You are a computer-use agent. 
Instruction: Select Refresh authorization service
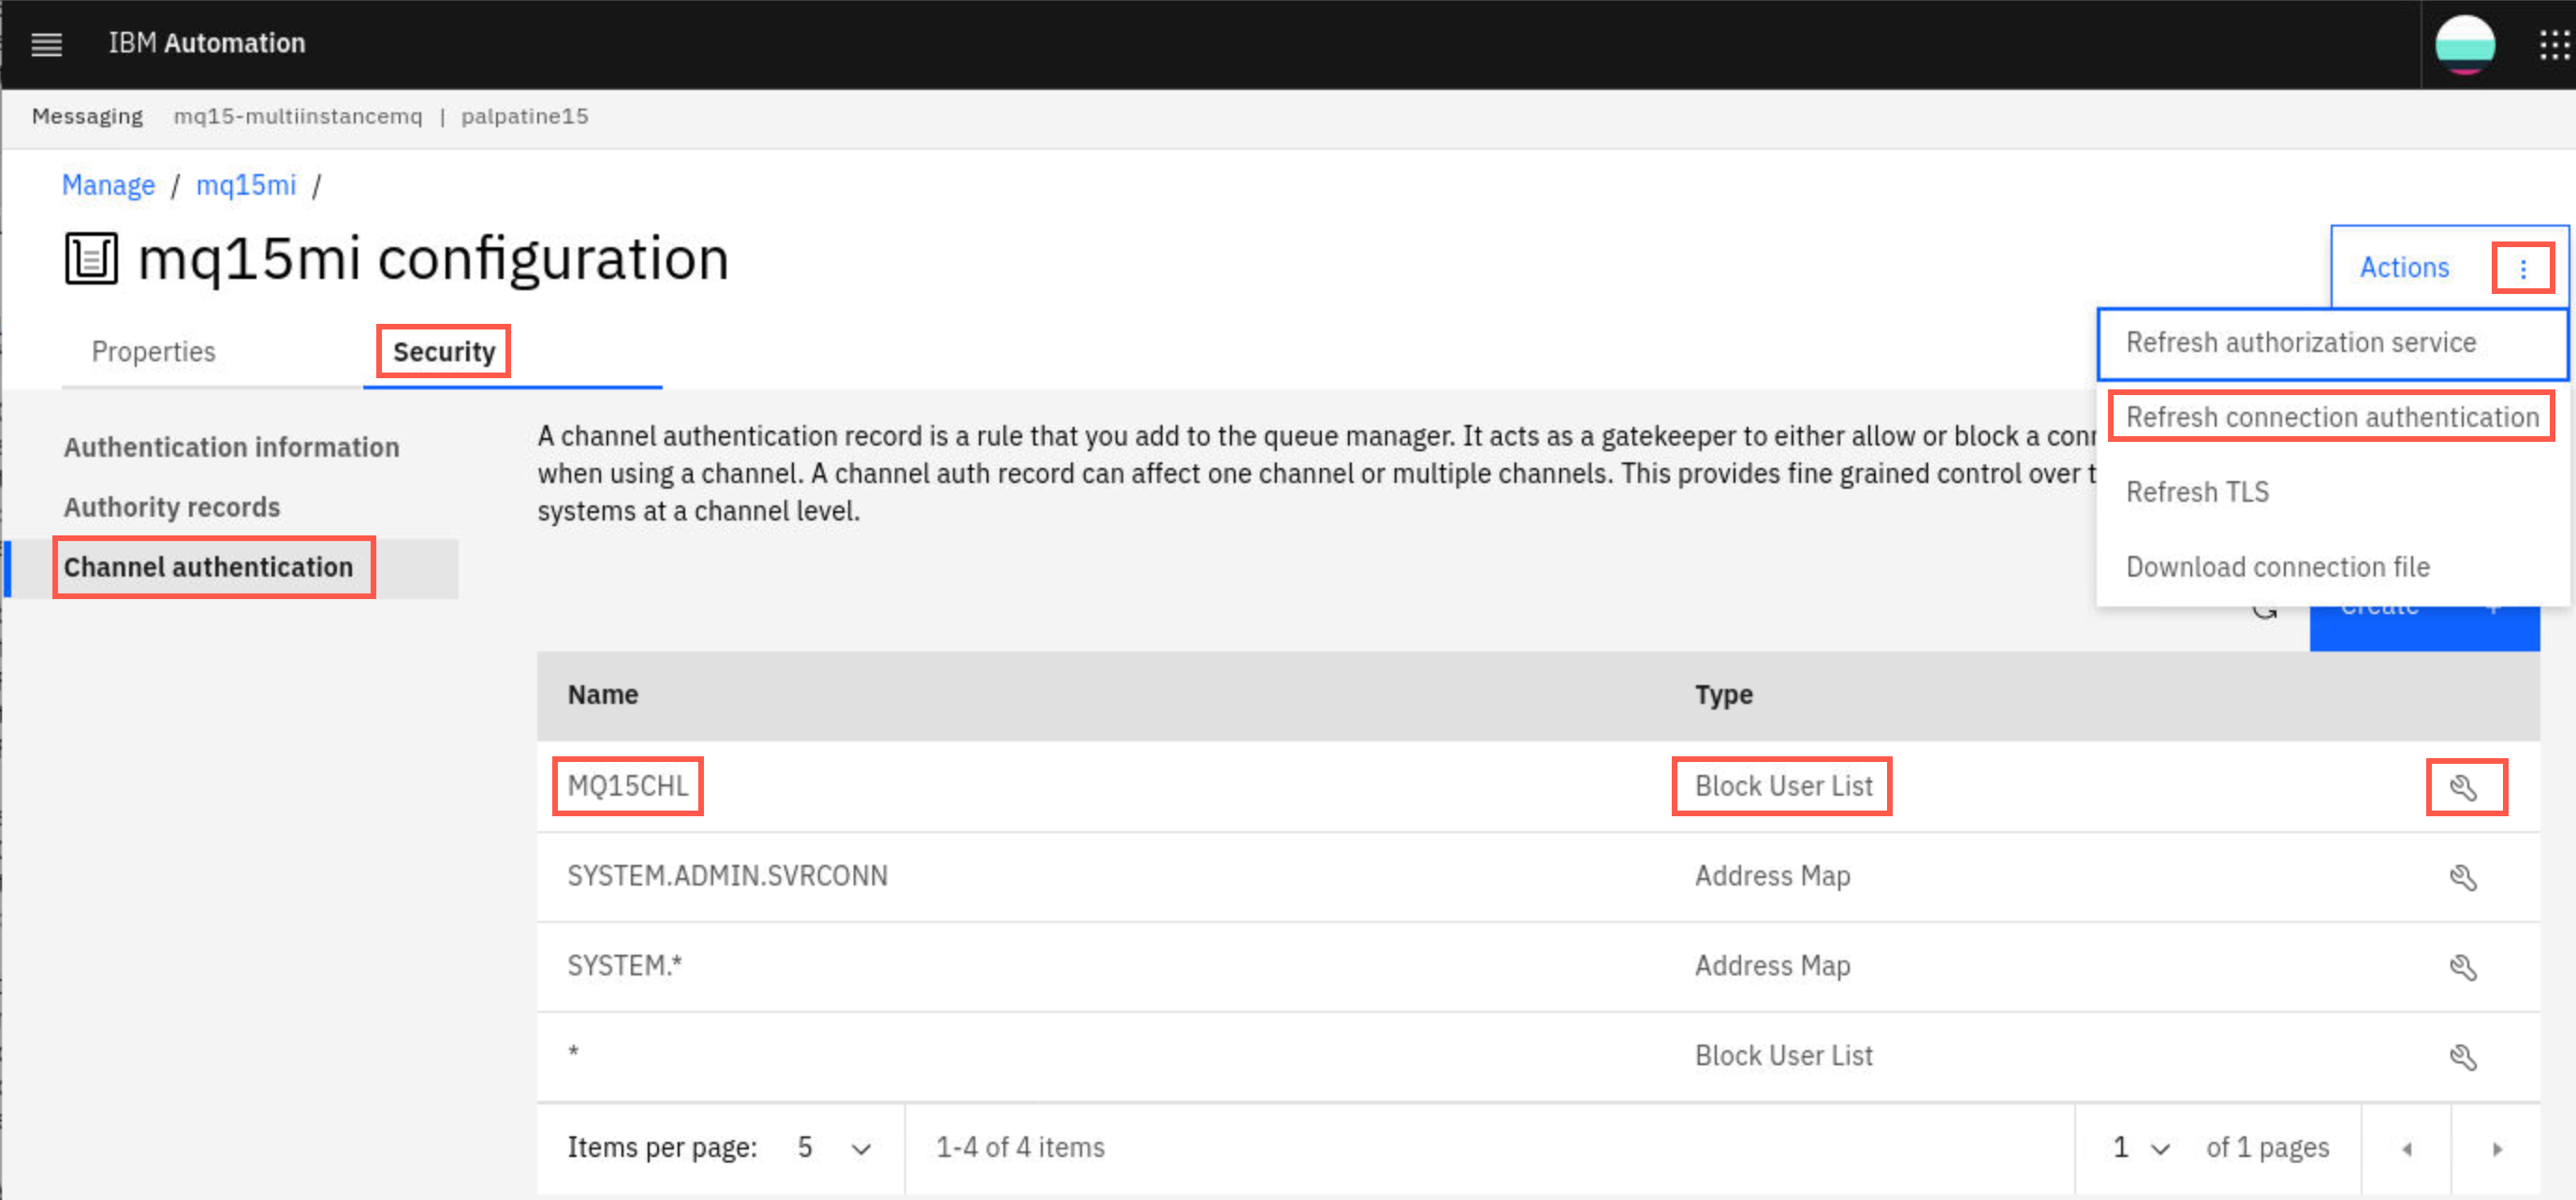tap(2332, 343)
